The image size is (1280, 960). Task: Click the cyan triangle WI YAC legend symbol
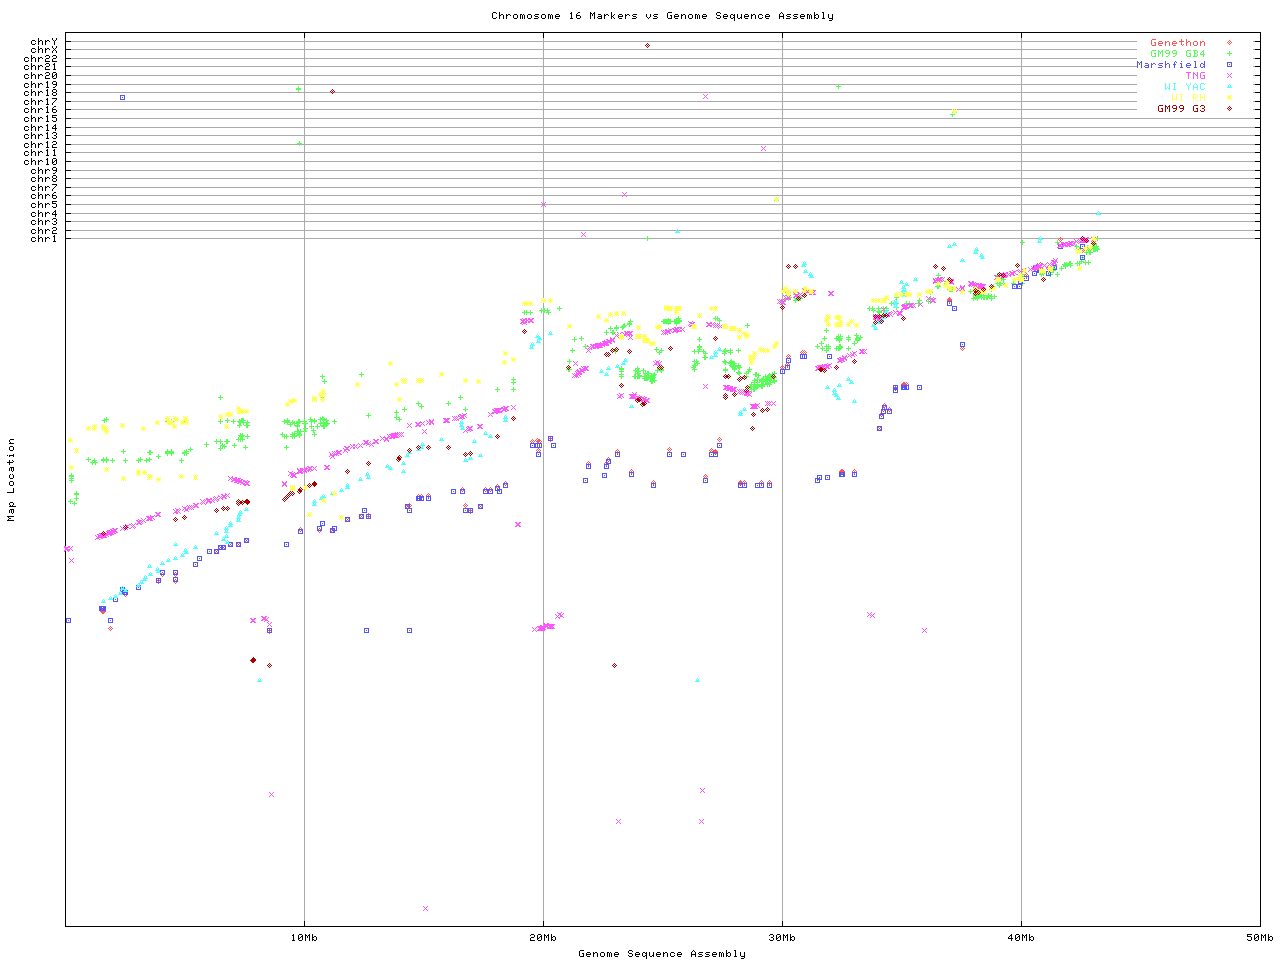click(x=1229, y=87)
